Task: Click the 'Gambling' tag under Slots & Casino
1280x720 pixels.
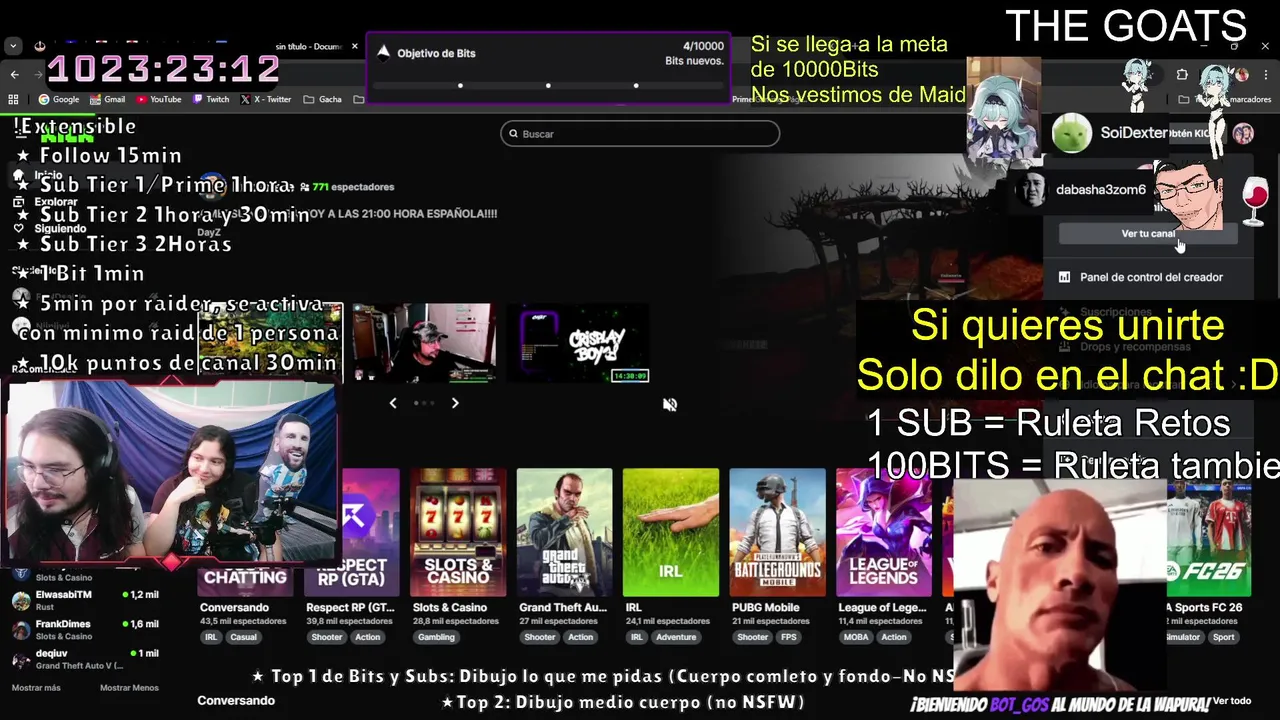Action: pos(436,637)
